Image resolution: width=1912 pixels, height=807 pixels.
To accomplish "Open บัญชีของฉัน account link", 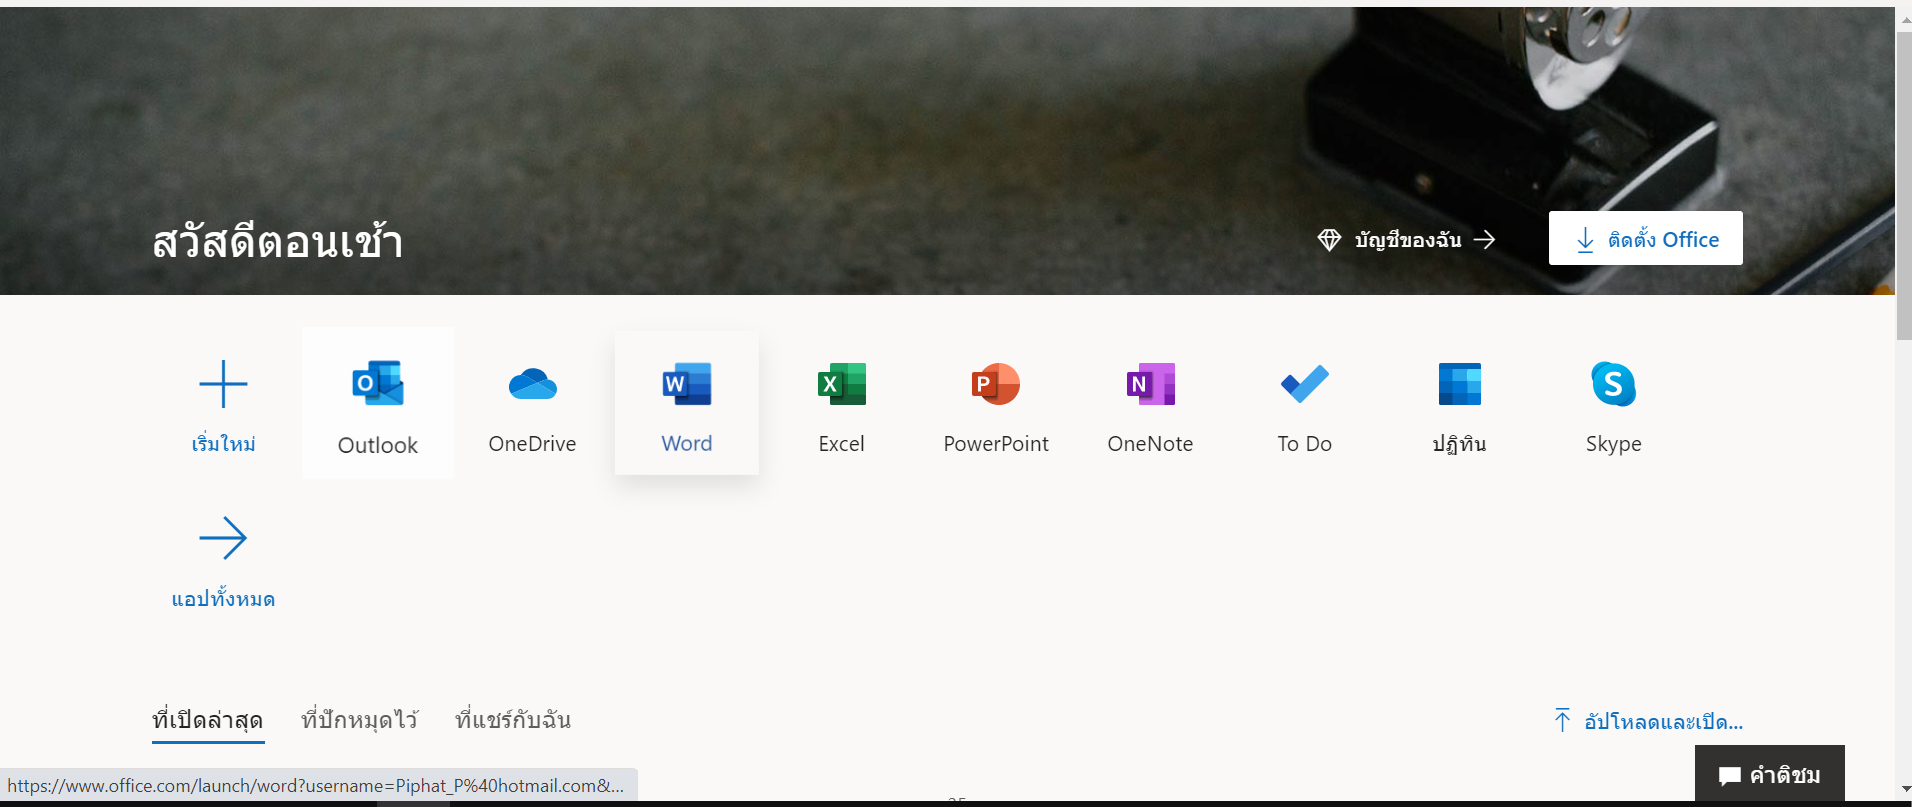I will [x=1407, y=239].
